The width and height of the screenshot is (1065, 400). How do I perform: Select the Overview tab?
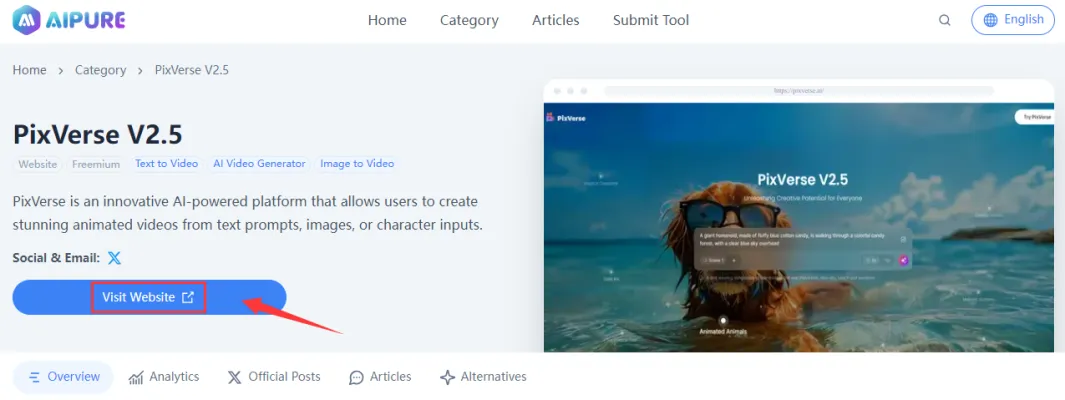point(63,377)
